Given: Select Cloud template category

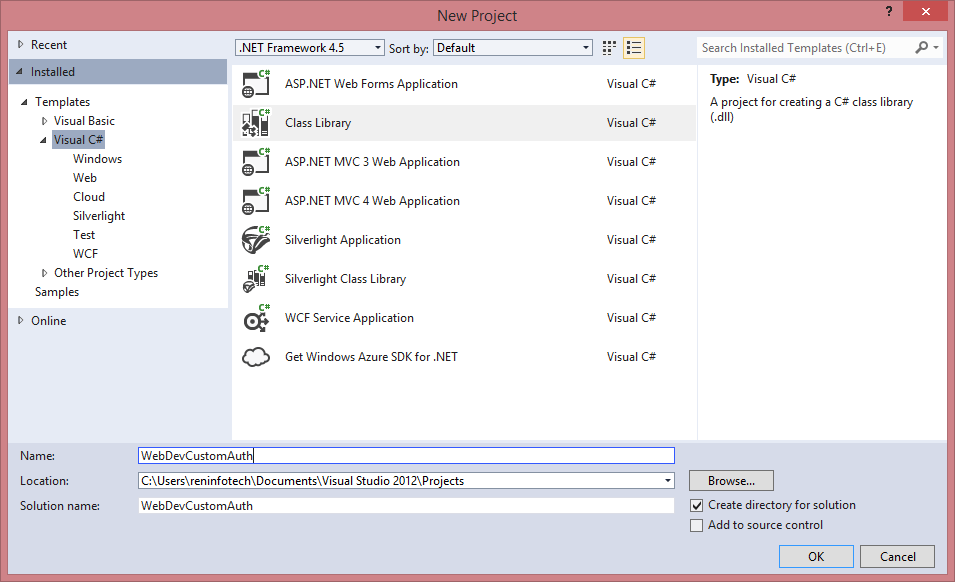Looking at the screenshot, I should tap(89, 197).
